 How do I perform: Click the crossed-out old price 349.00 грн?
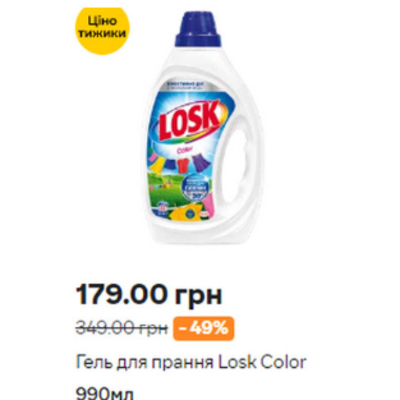click(x=122, y=329)
